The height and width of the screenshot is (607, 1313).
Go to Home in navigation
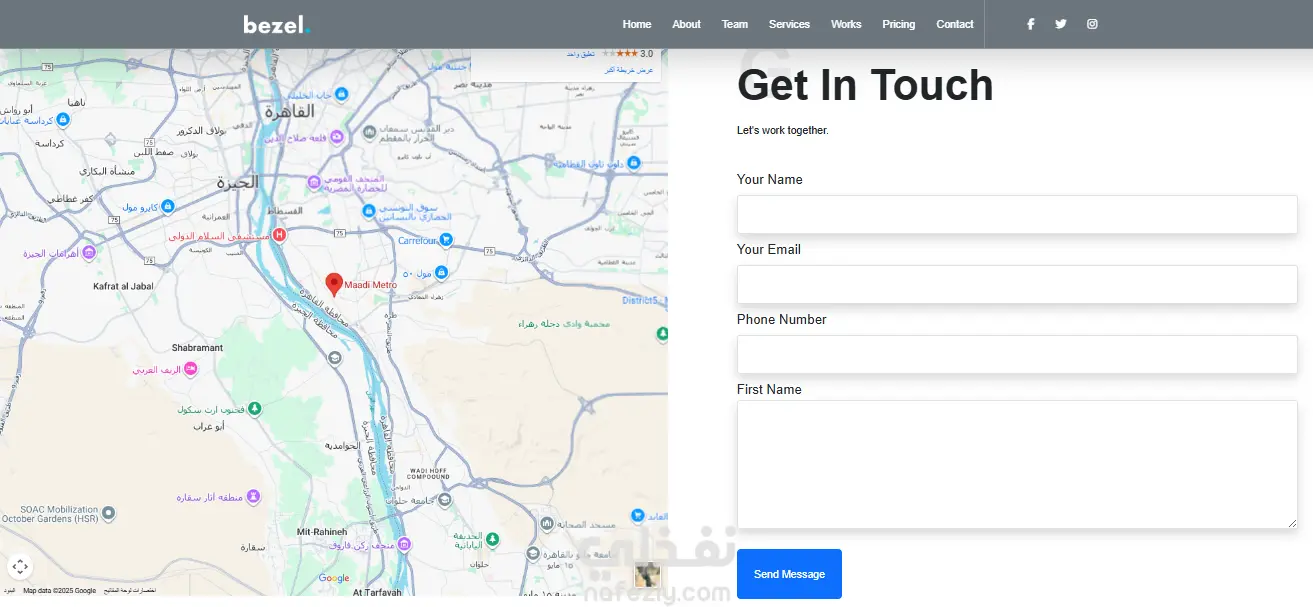pyautogui.click(x=637, y=24)
